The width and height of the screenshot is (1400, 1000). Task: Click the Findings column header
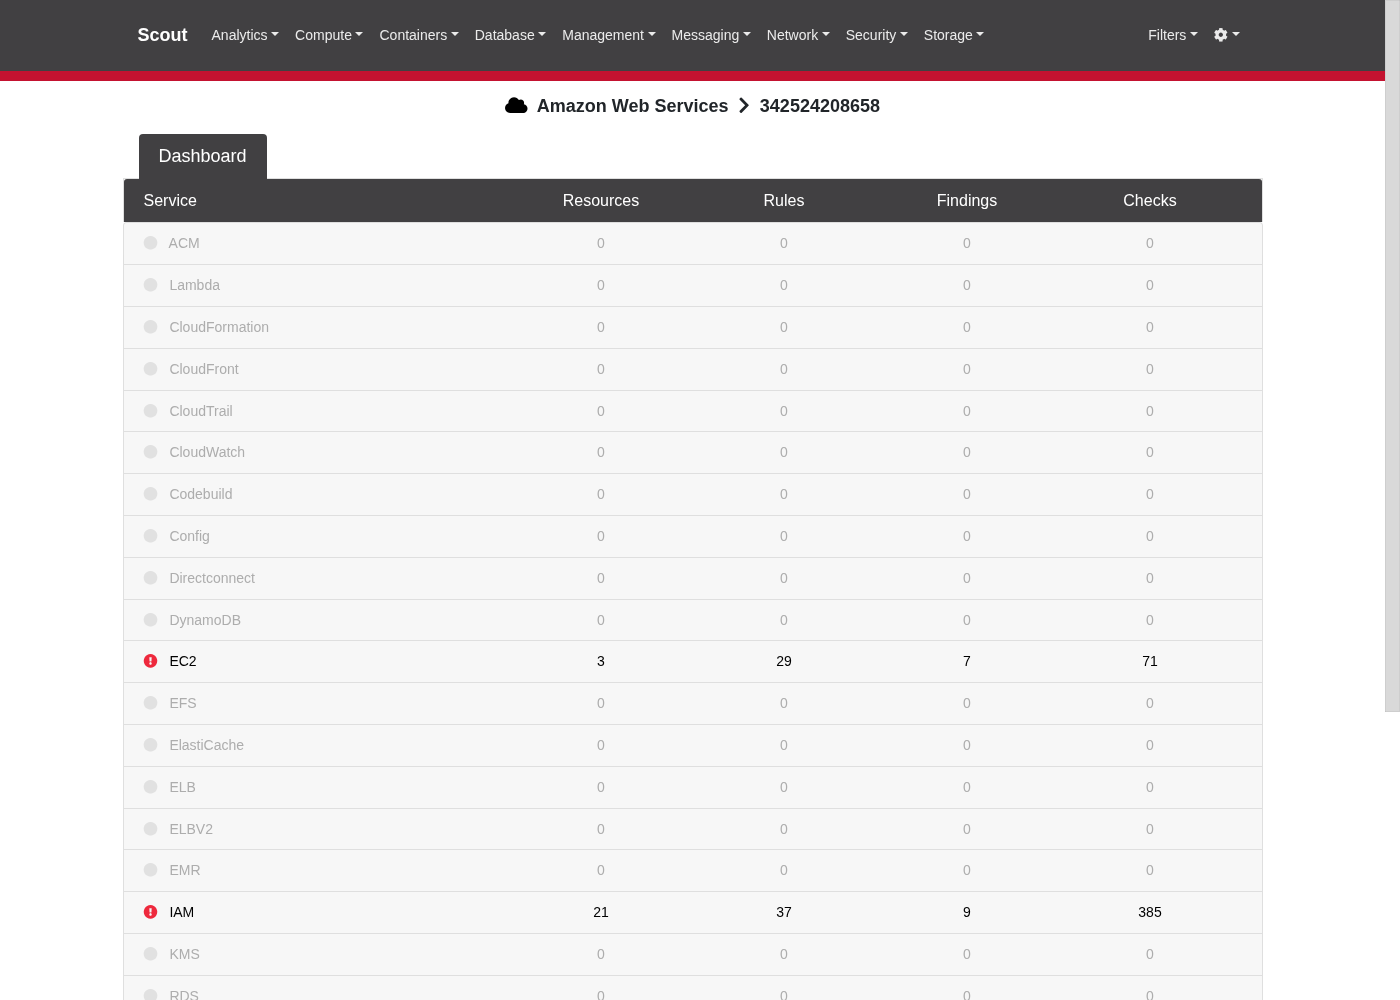(967, 201)
